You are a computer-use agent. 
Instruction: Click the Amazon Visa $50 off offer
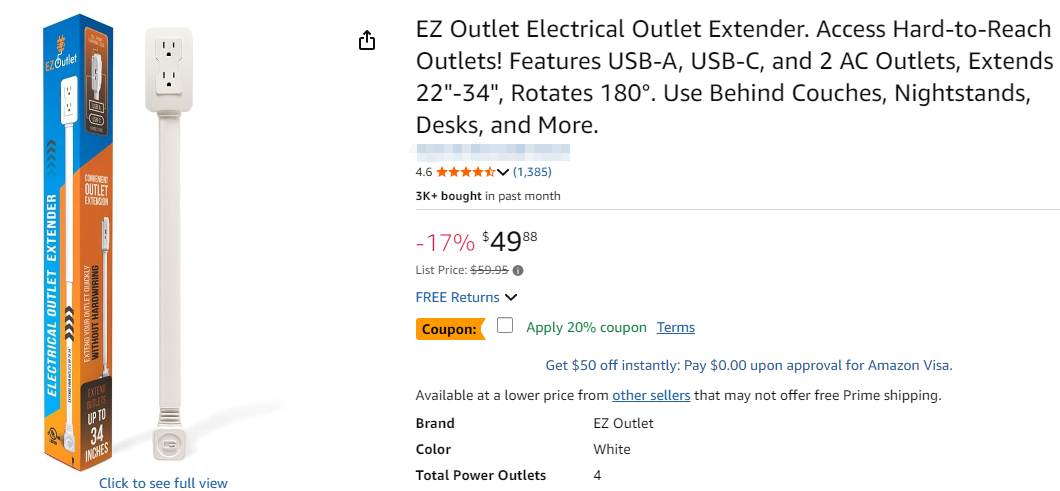pyautogui.click(x=748, y=365)
